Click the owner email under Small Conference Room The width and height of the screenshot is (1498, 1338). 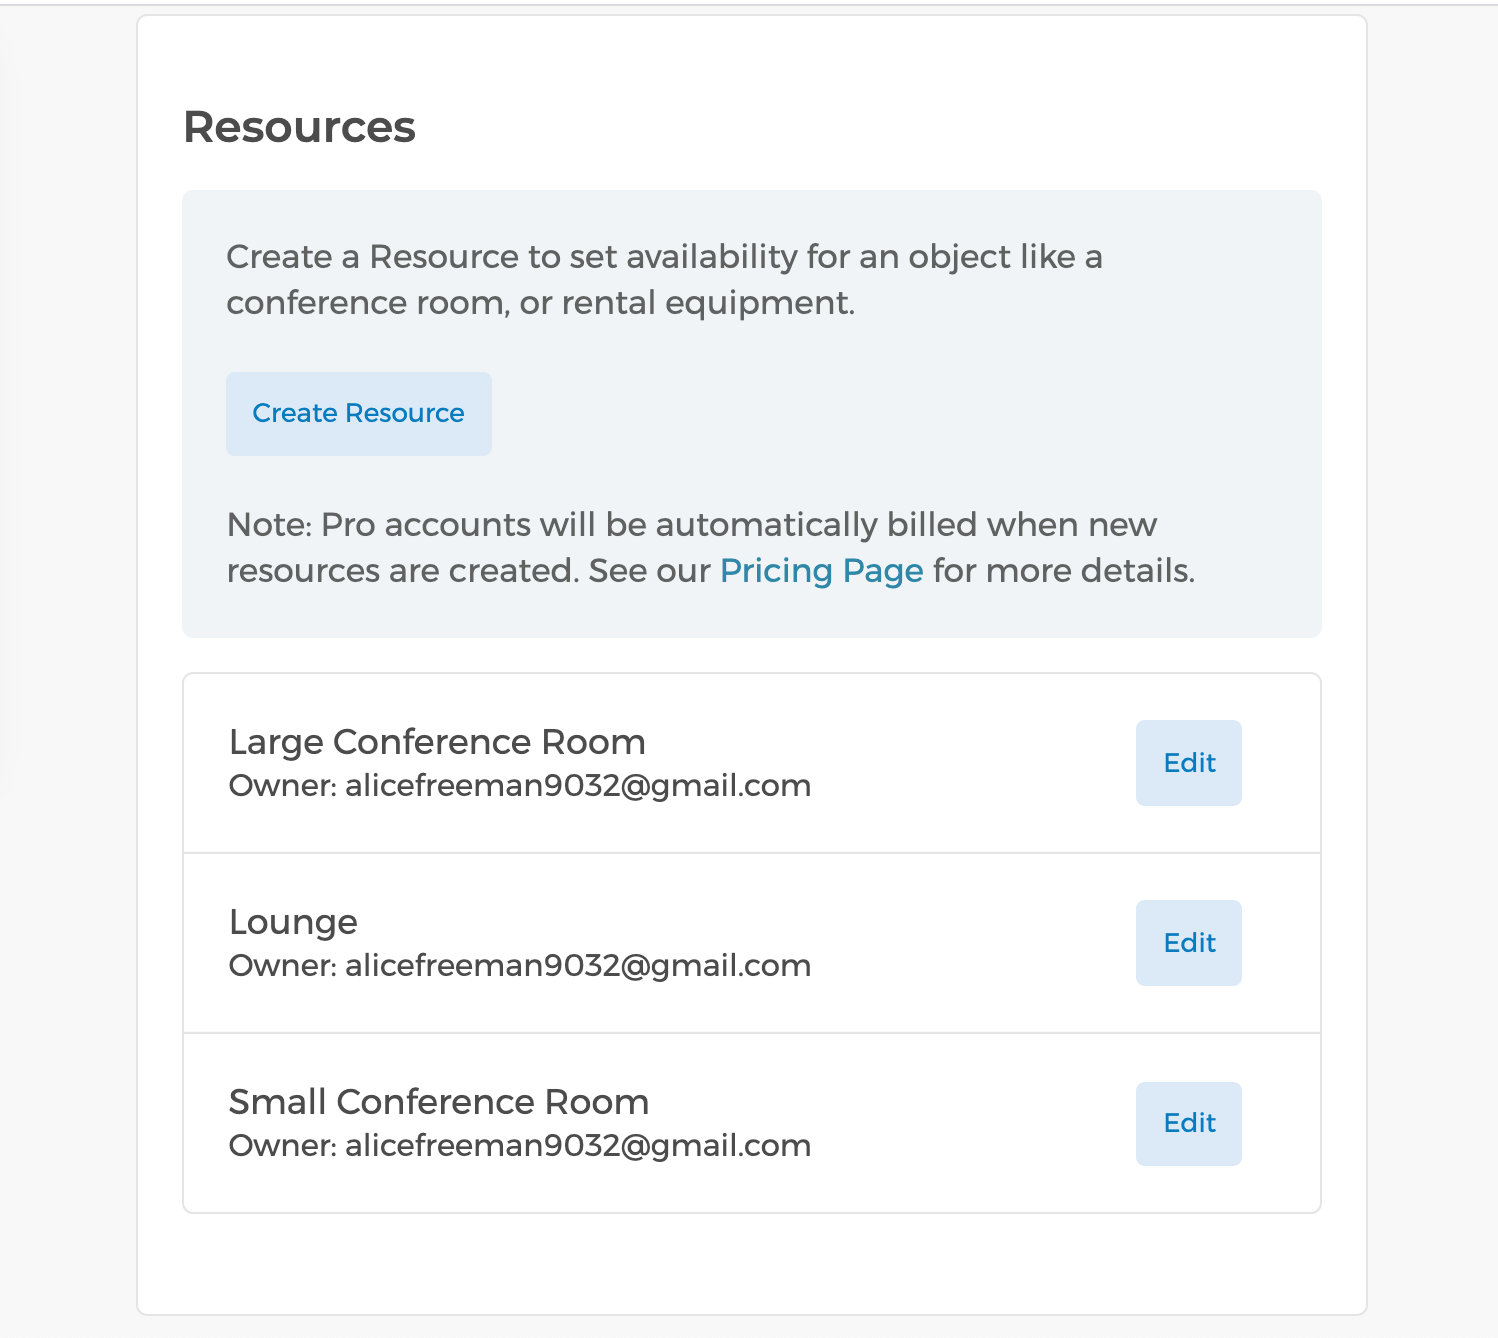click(578, 1146)
